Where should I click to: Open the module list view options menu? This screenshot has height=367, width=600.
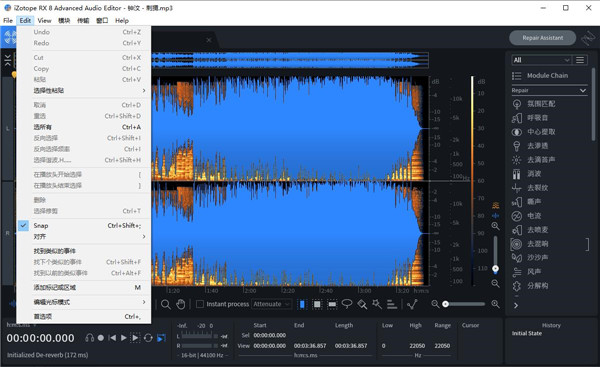click(x=580, y=60)
